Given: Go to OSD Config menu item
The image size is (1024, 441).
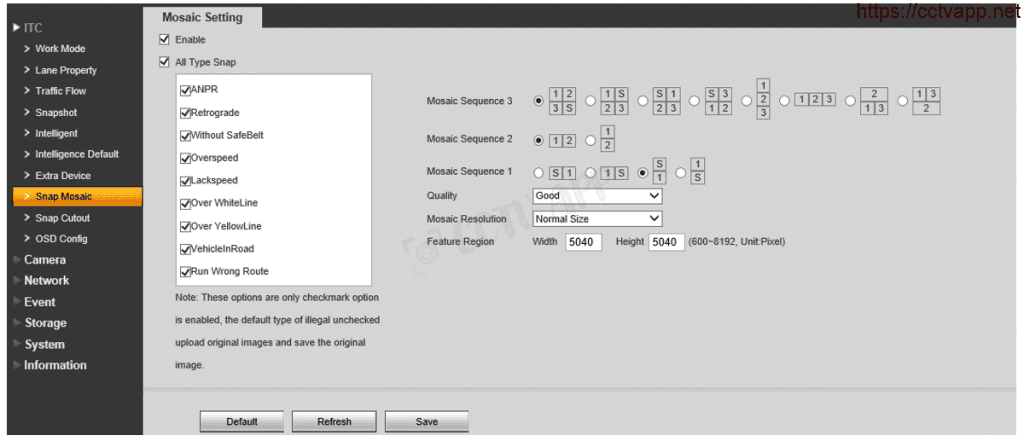Looking at the screenshot, I should click(61, 239).
